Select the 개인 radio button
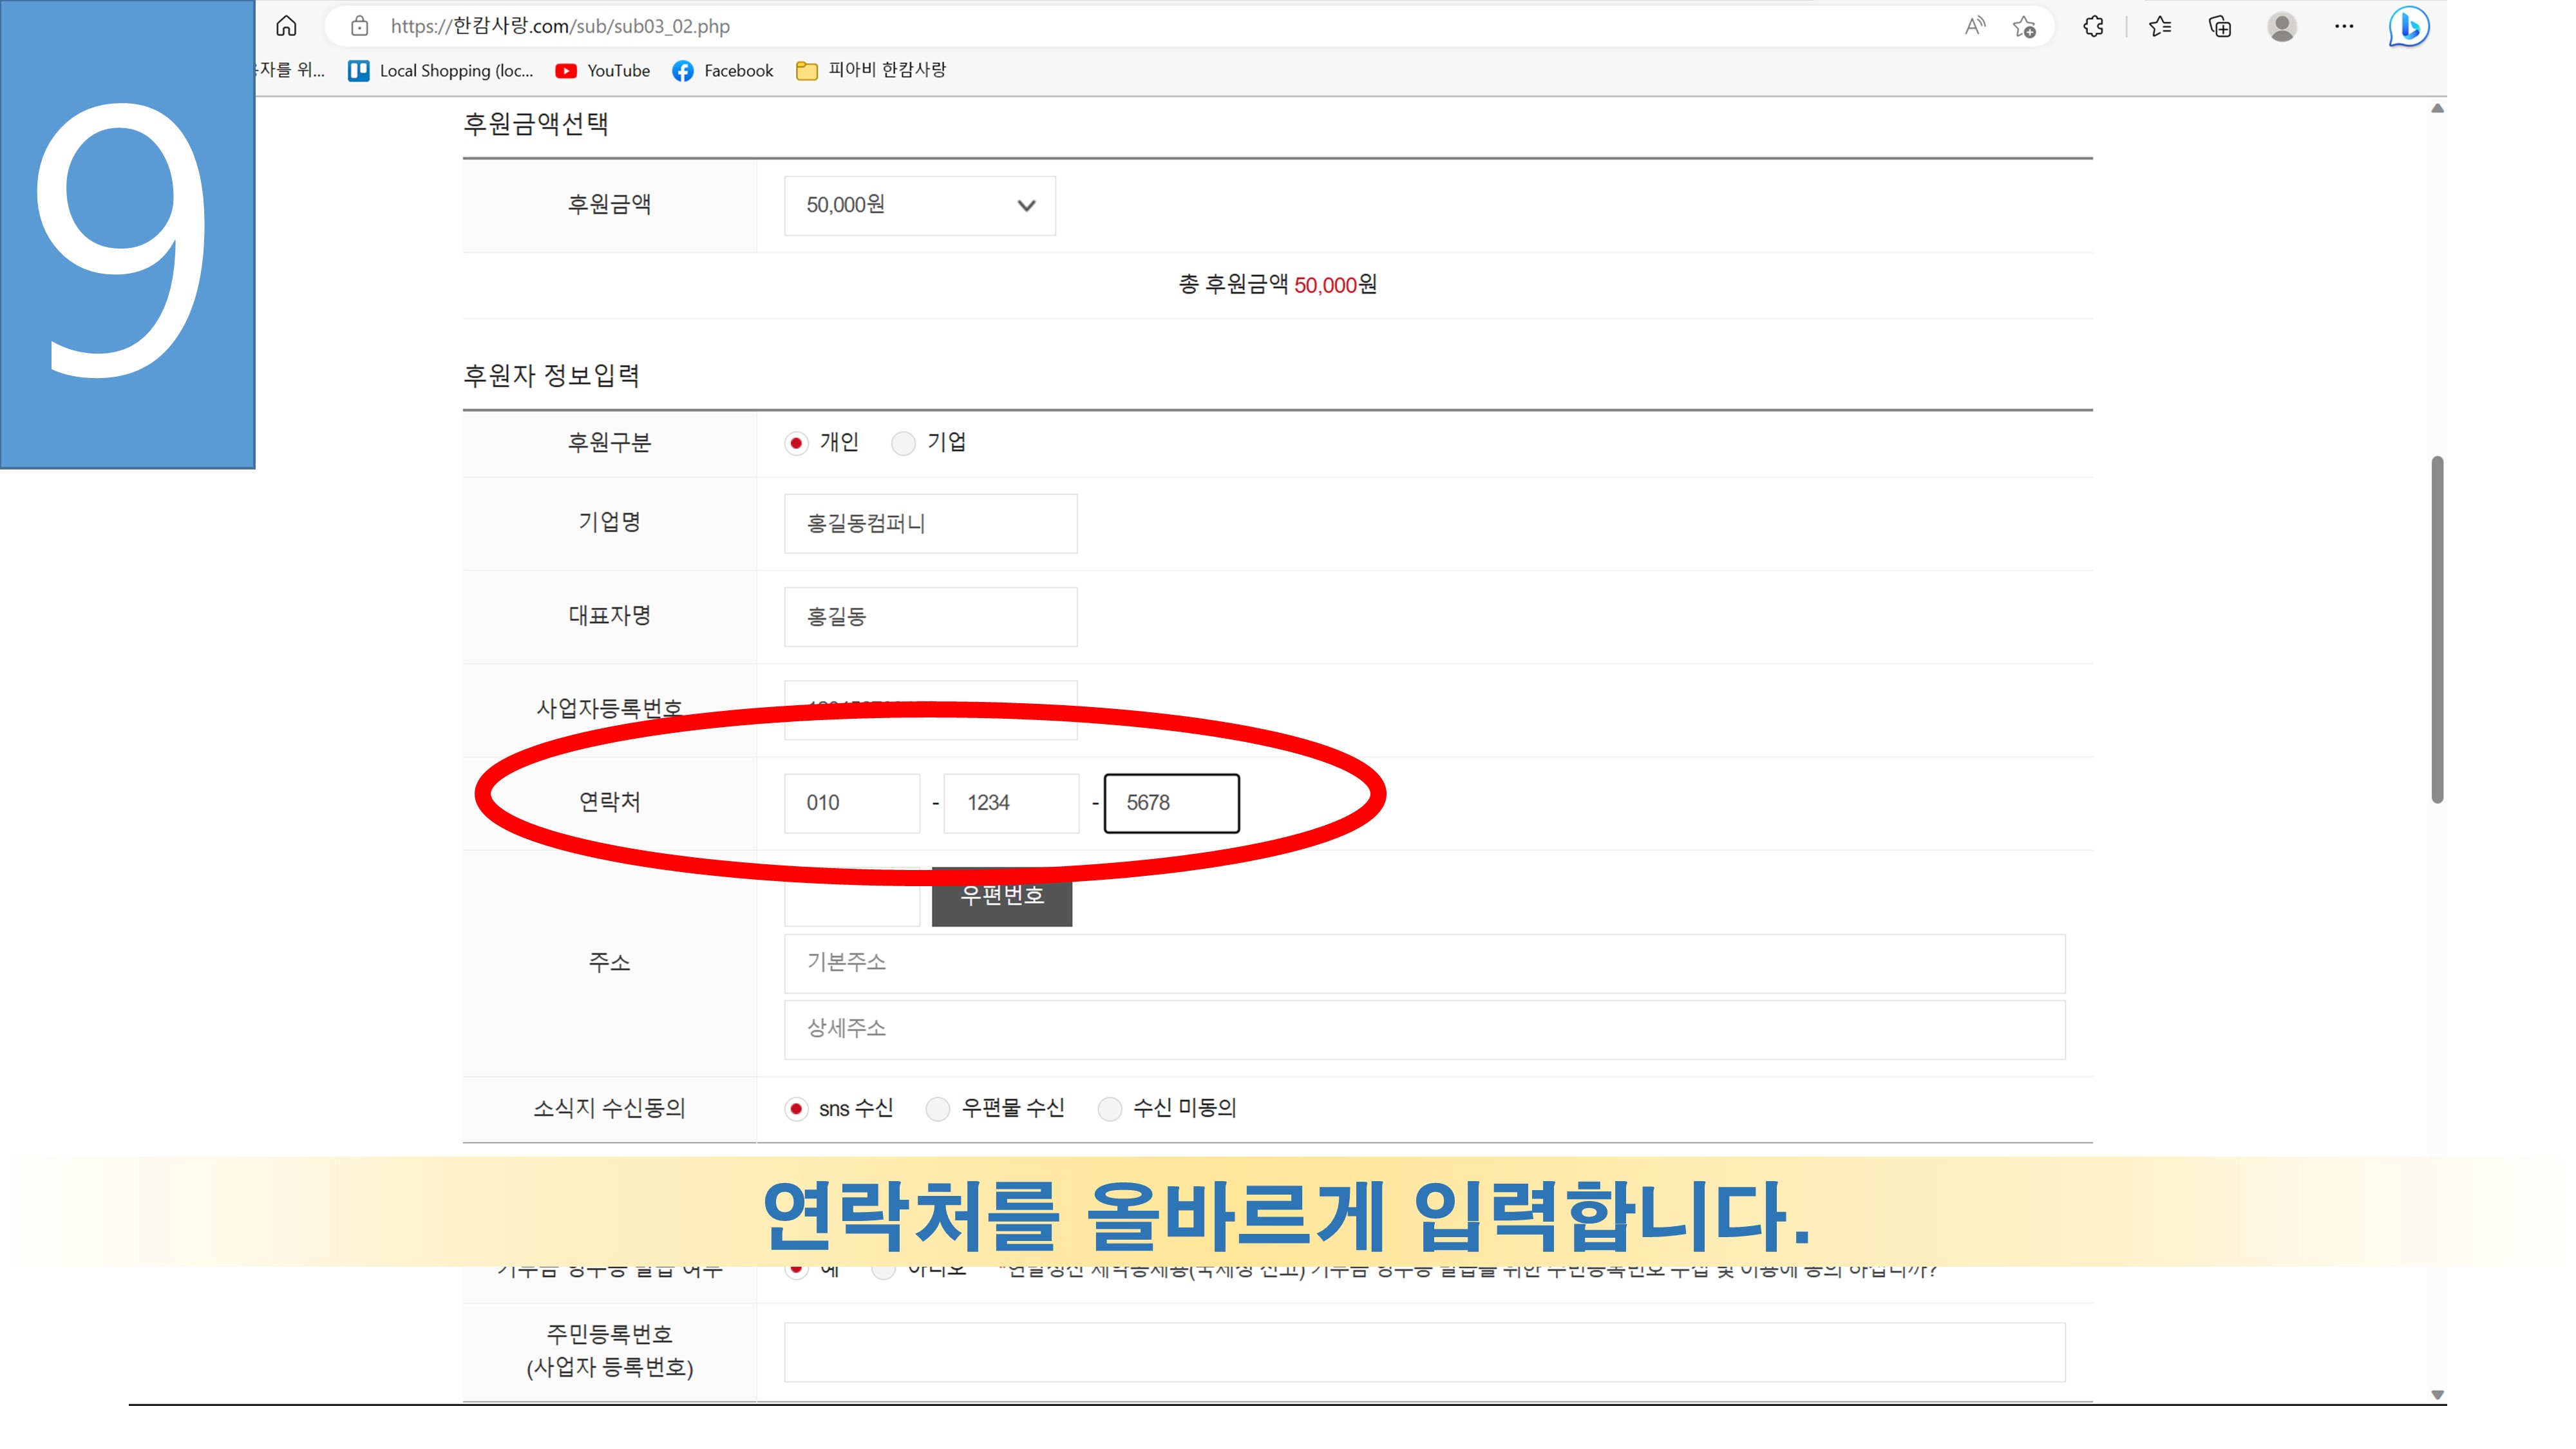Image resolution: width=2576 pixels, height=1449 pixels. pos(796,443)
